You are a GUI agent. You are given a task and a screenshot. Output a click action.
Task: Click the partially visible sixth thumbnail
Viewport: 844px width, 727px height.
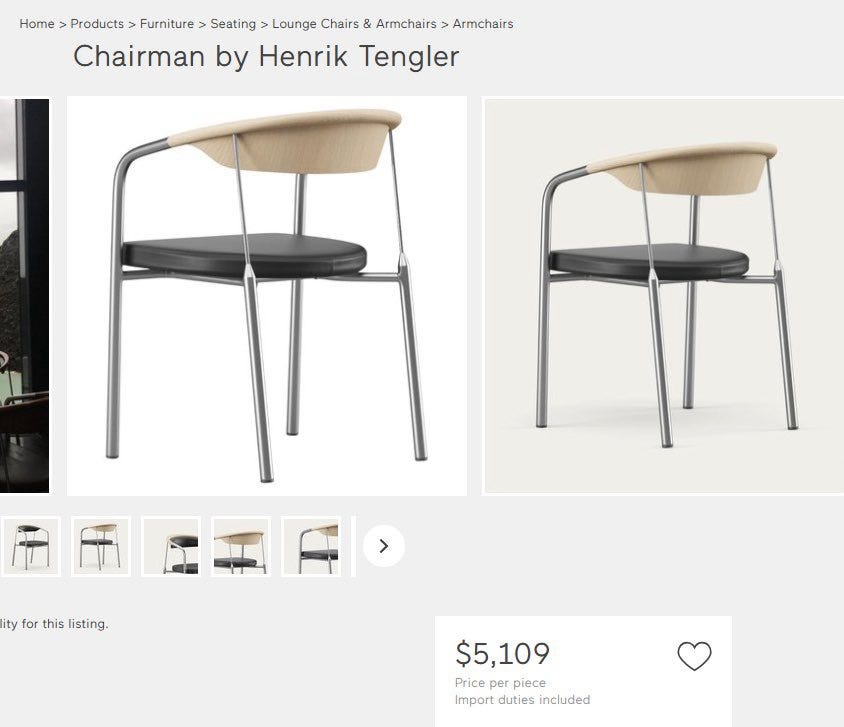pyautogui.click(x=354, y=546)
